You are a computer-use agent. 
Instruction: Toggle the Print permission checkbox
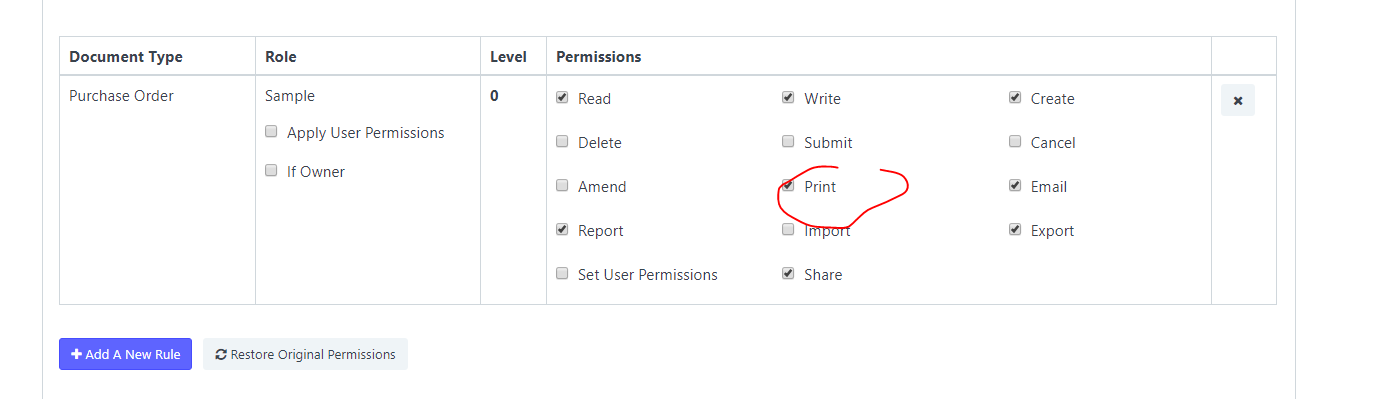tap(788, 186)
